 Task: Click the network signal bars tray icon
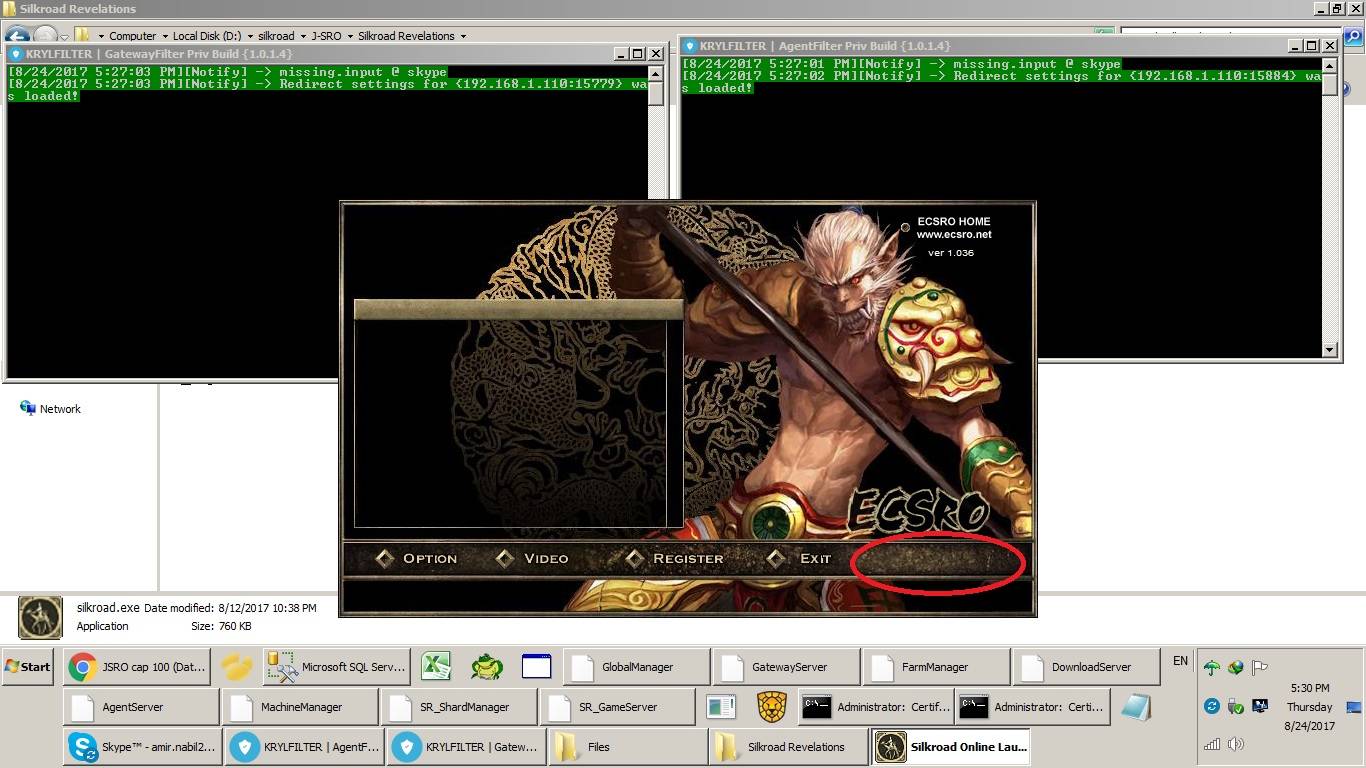coord(1212,744)
